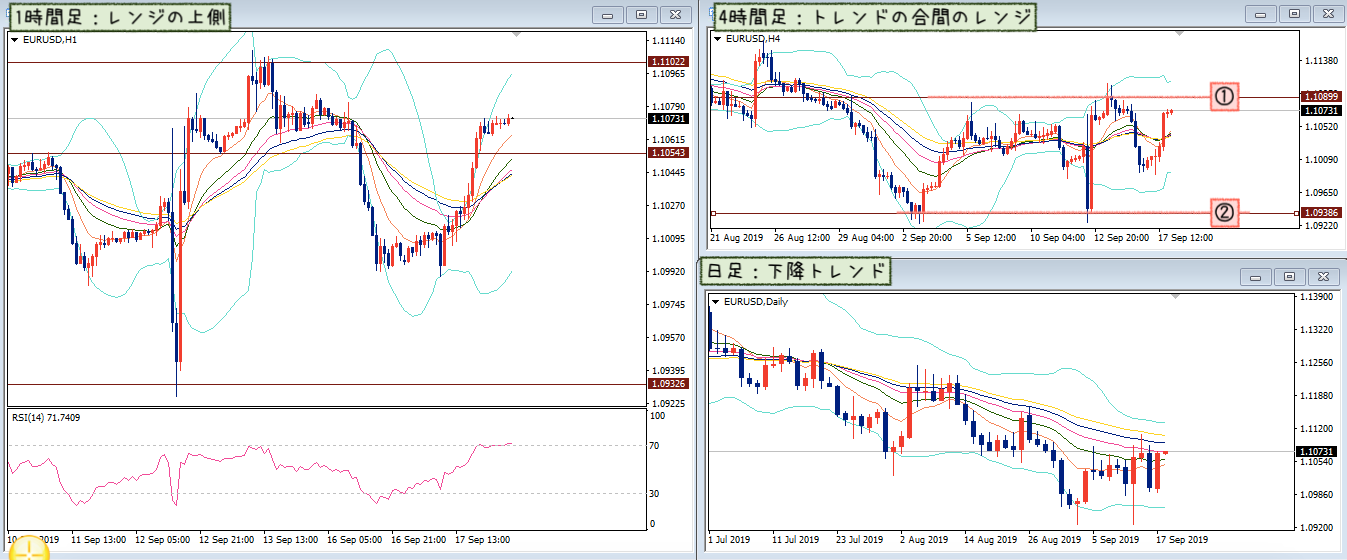
Task: Click the EURUSD,Daily chart title text
Action: coord(755,302)
